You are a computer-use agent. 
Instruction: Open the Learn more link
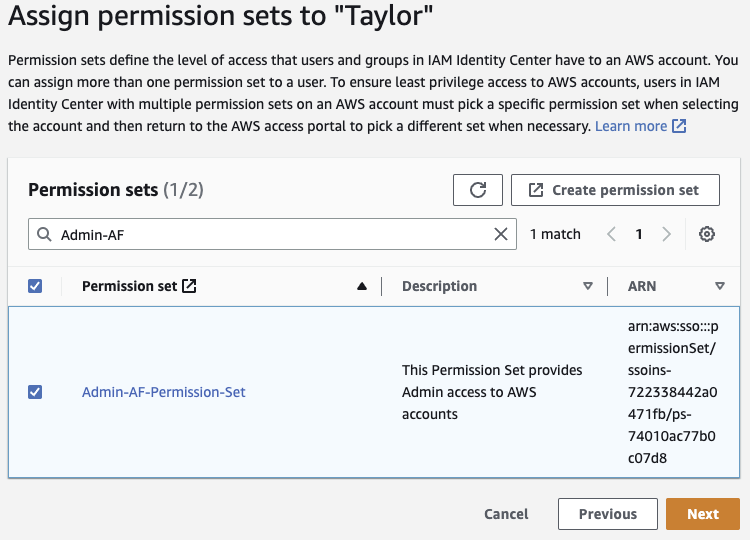pos(640,126)
